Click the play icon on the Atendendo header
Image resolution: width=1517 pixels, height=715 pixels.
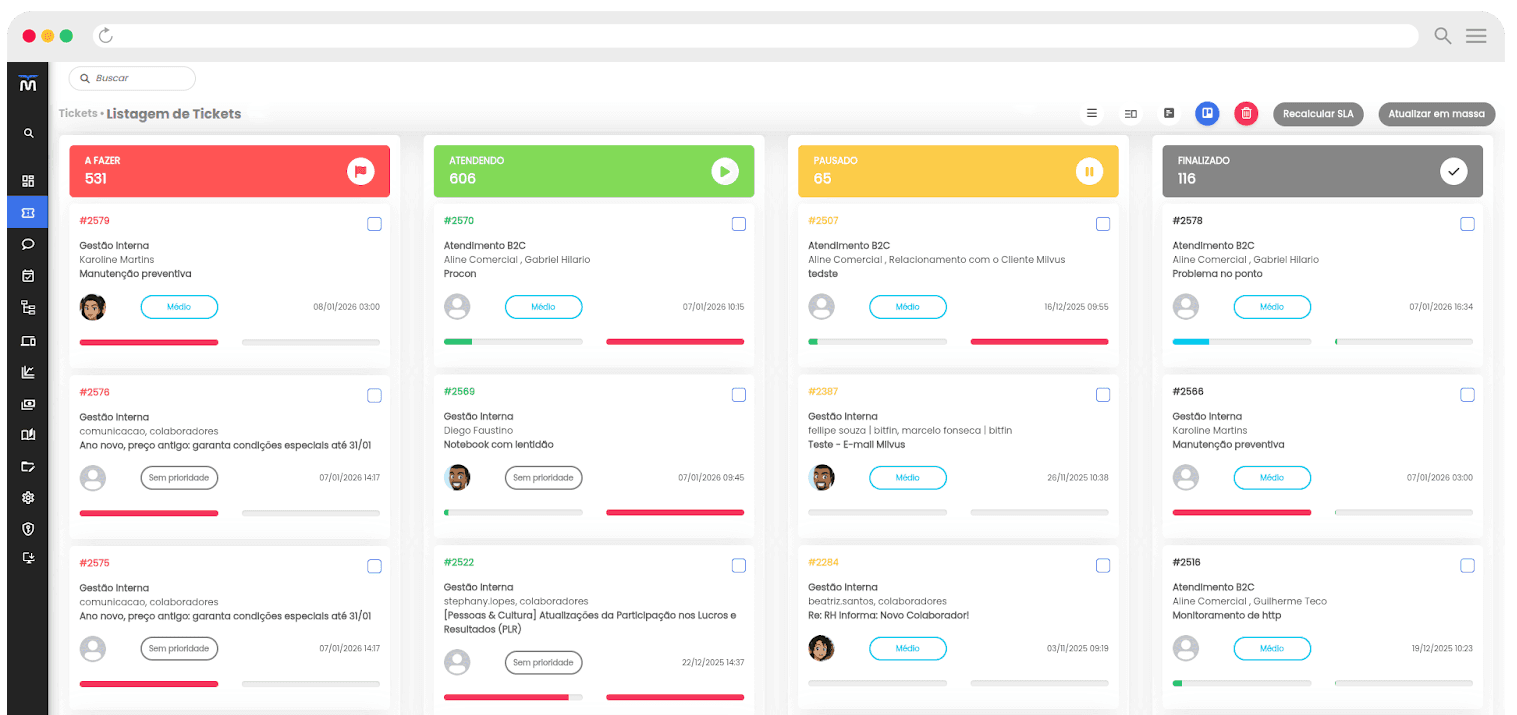pos(725,172)
